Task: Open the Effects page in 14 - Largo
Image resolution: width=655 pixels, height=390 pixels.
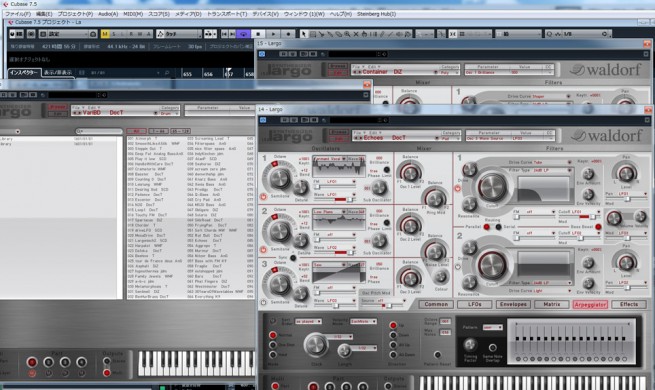Action: (x=629, y=304)
